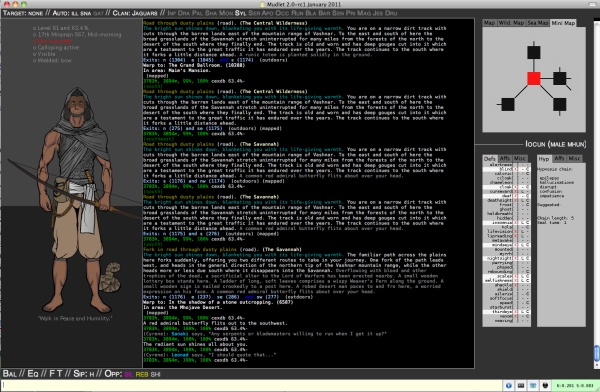Click the Eq indicator in bottom status bar
Image resolution: width=600 pixels, height=392 pixels.
point(33,374)
